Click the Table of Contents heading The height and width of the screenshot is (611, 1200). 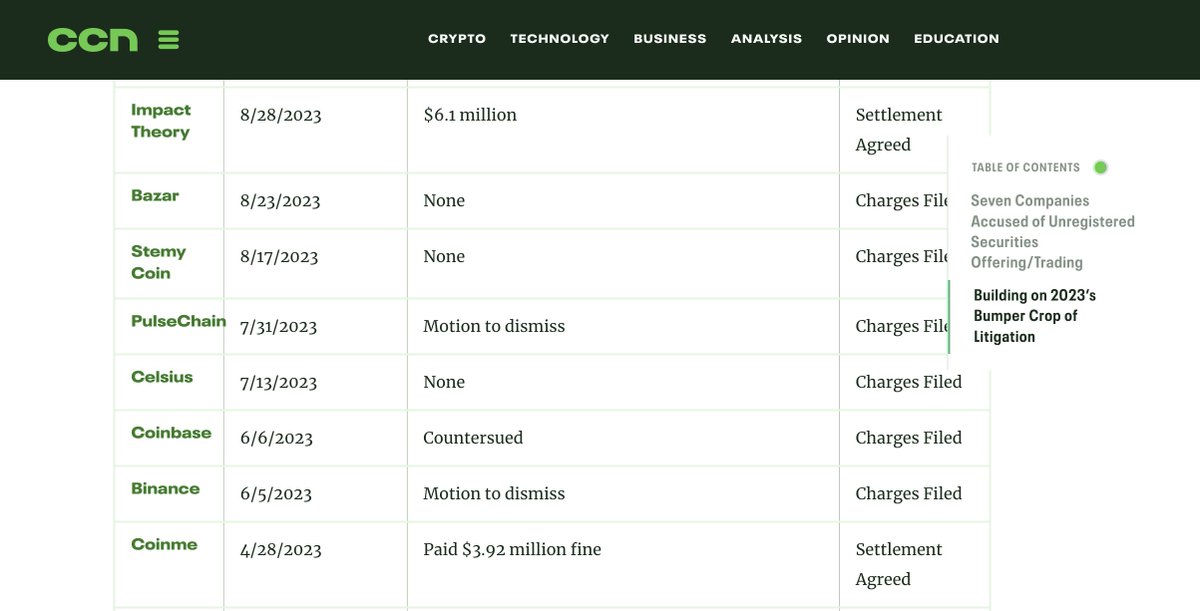tap(1025, 167)
